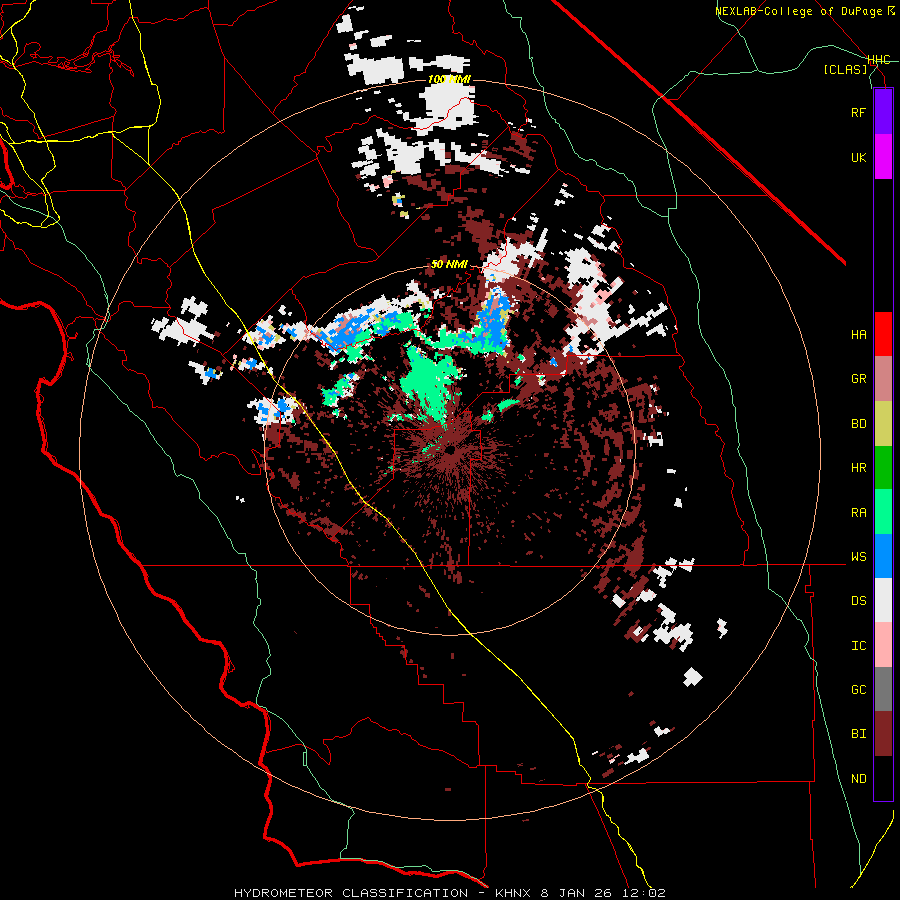Click the 100 NMI range ring label

coord(449,79)
